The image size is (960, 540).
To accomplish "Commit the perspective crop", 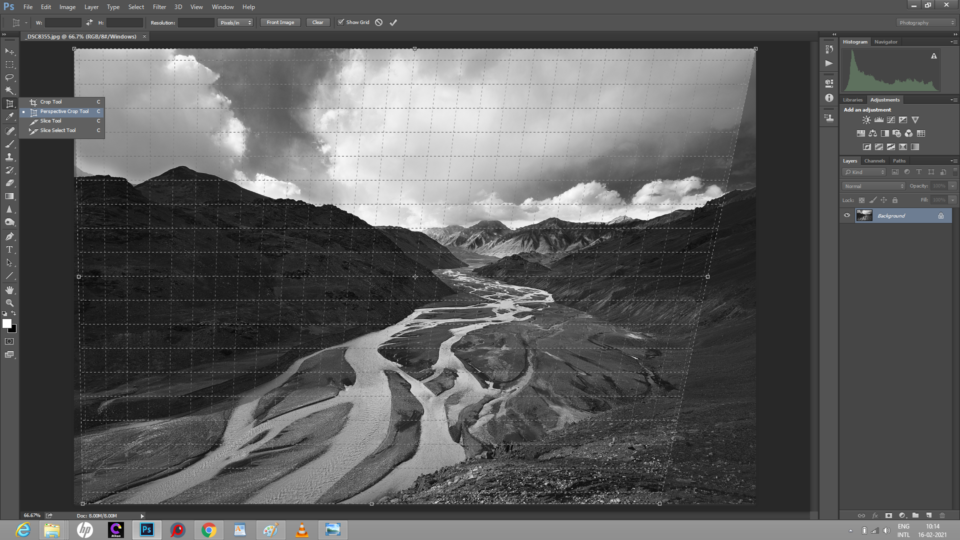I will pyautogui.click(x=394, y=23).
